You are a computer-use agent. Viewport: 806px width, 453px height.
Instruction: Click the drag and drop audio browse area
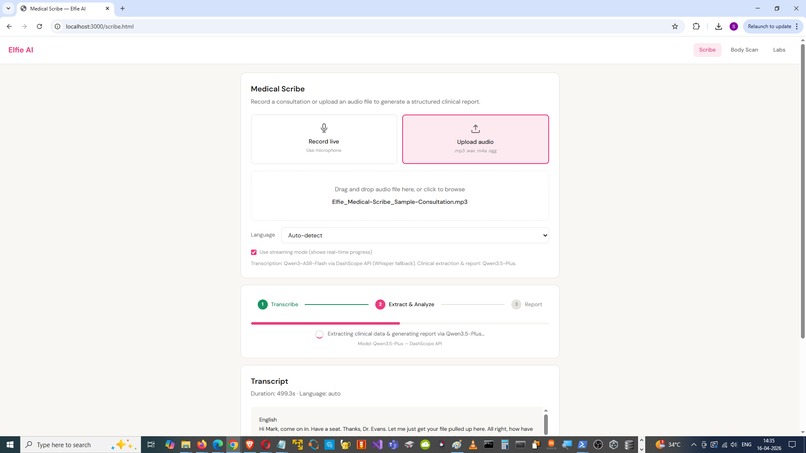pos(399,195)
